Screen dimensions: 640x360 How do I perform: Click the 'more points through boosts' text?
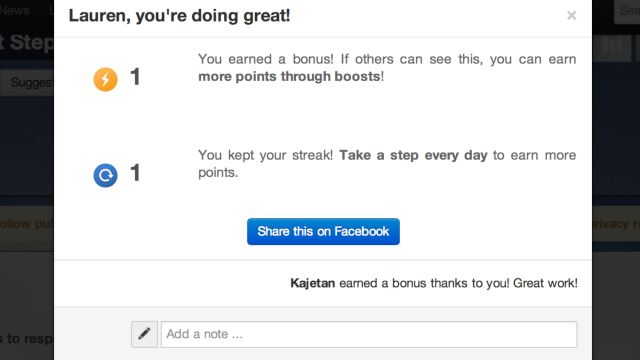[289, 76]
